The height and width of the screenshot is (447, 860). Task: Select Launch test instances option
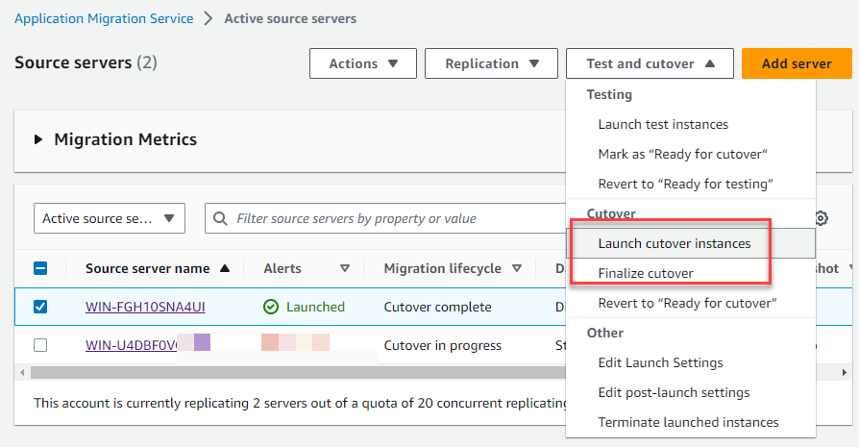663,124
